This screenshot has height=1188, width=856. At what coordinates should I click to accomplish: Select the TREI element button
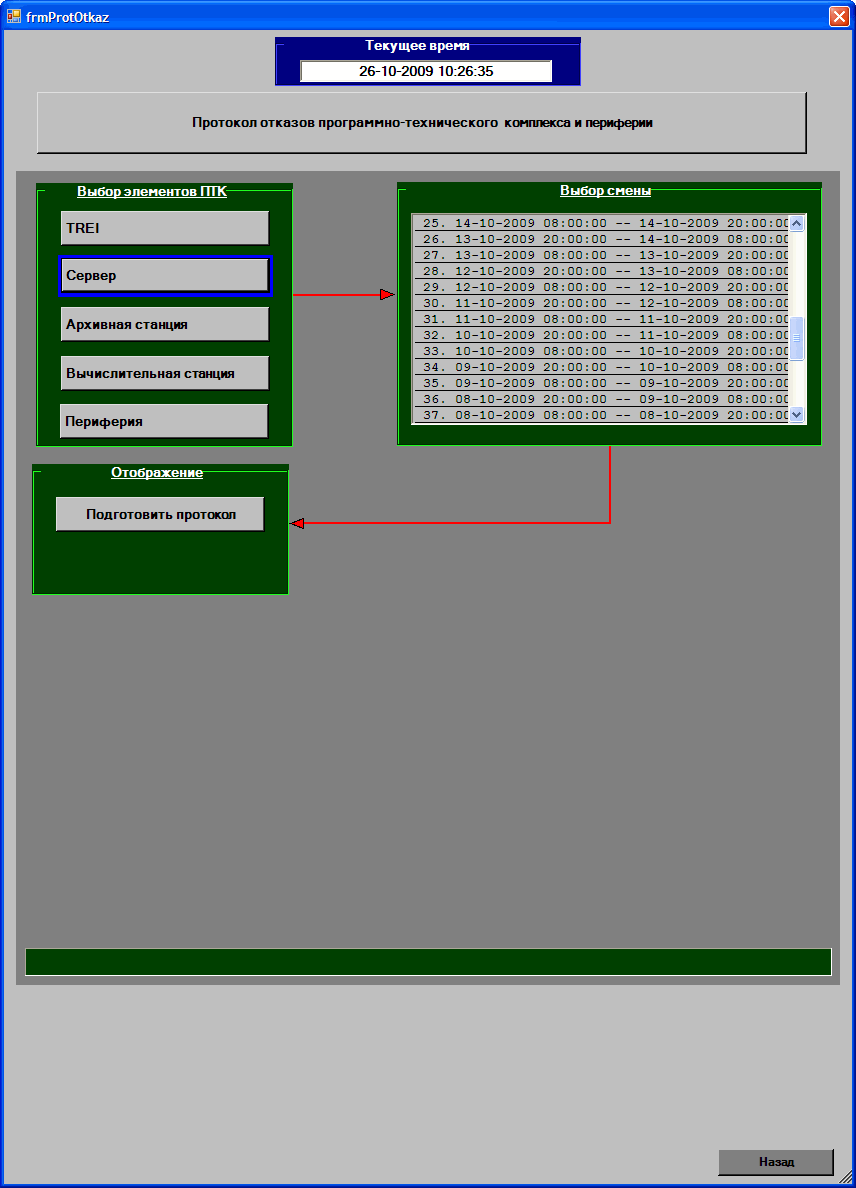click(164, 228)
